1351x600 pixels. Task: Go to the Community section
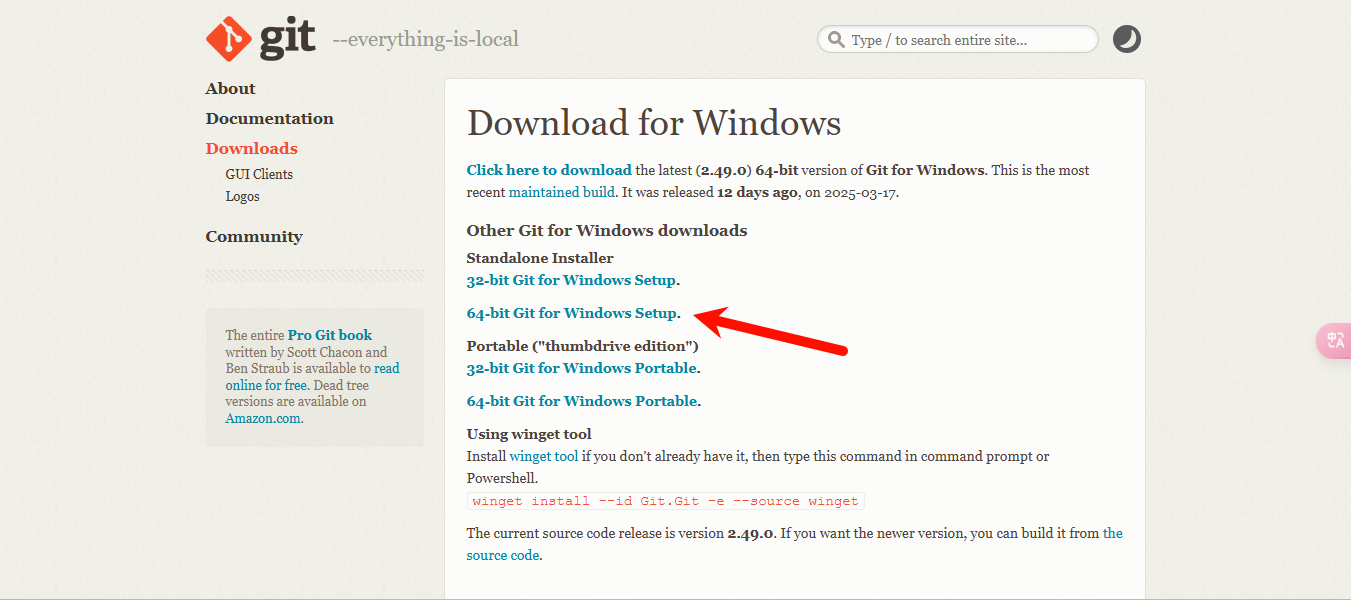coord(254,237)
